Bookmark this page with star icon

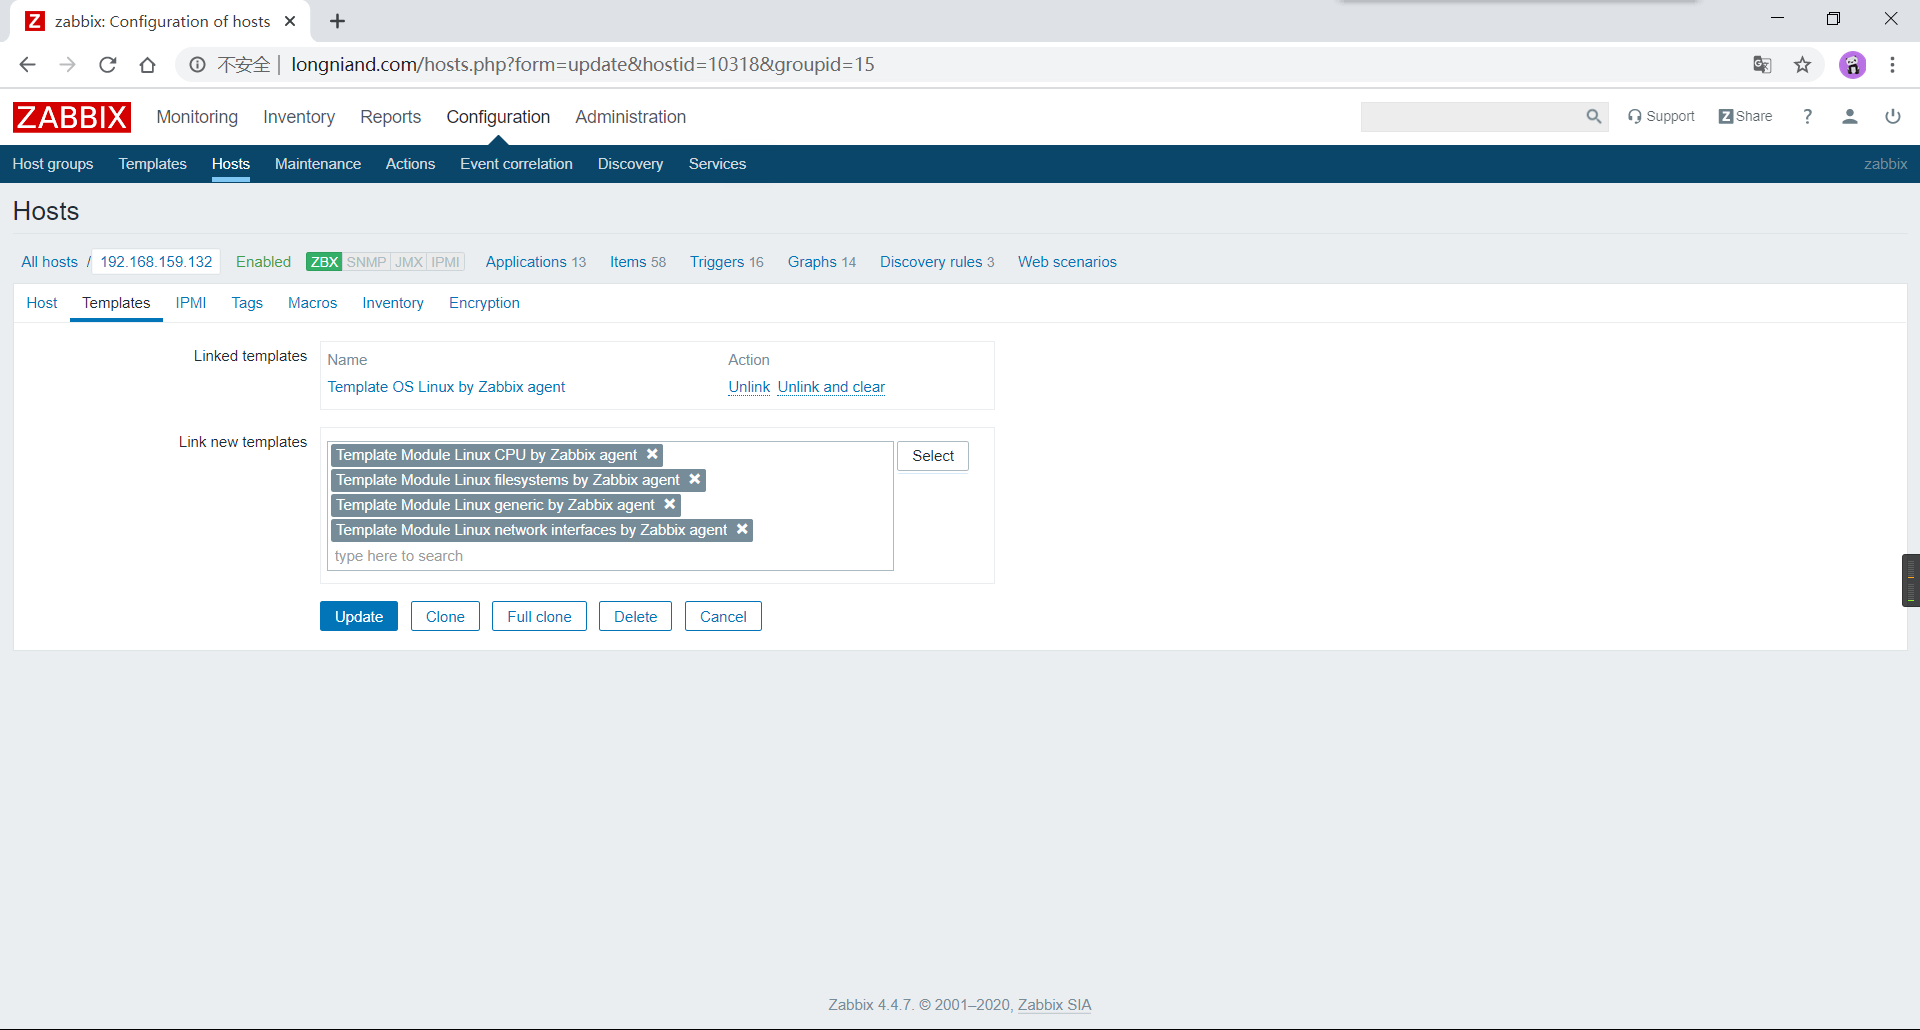(1802, 65)
